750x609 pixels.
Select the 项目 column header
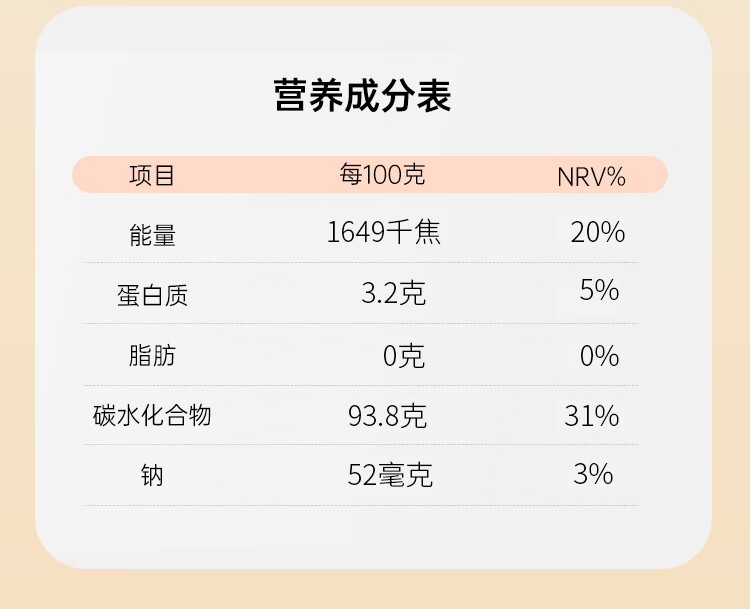coord(152,175)
